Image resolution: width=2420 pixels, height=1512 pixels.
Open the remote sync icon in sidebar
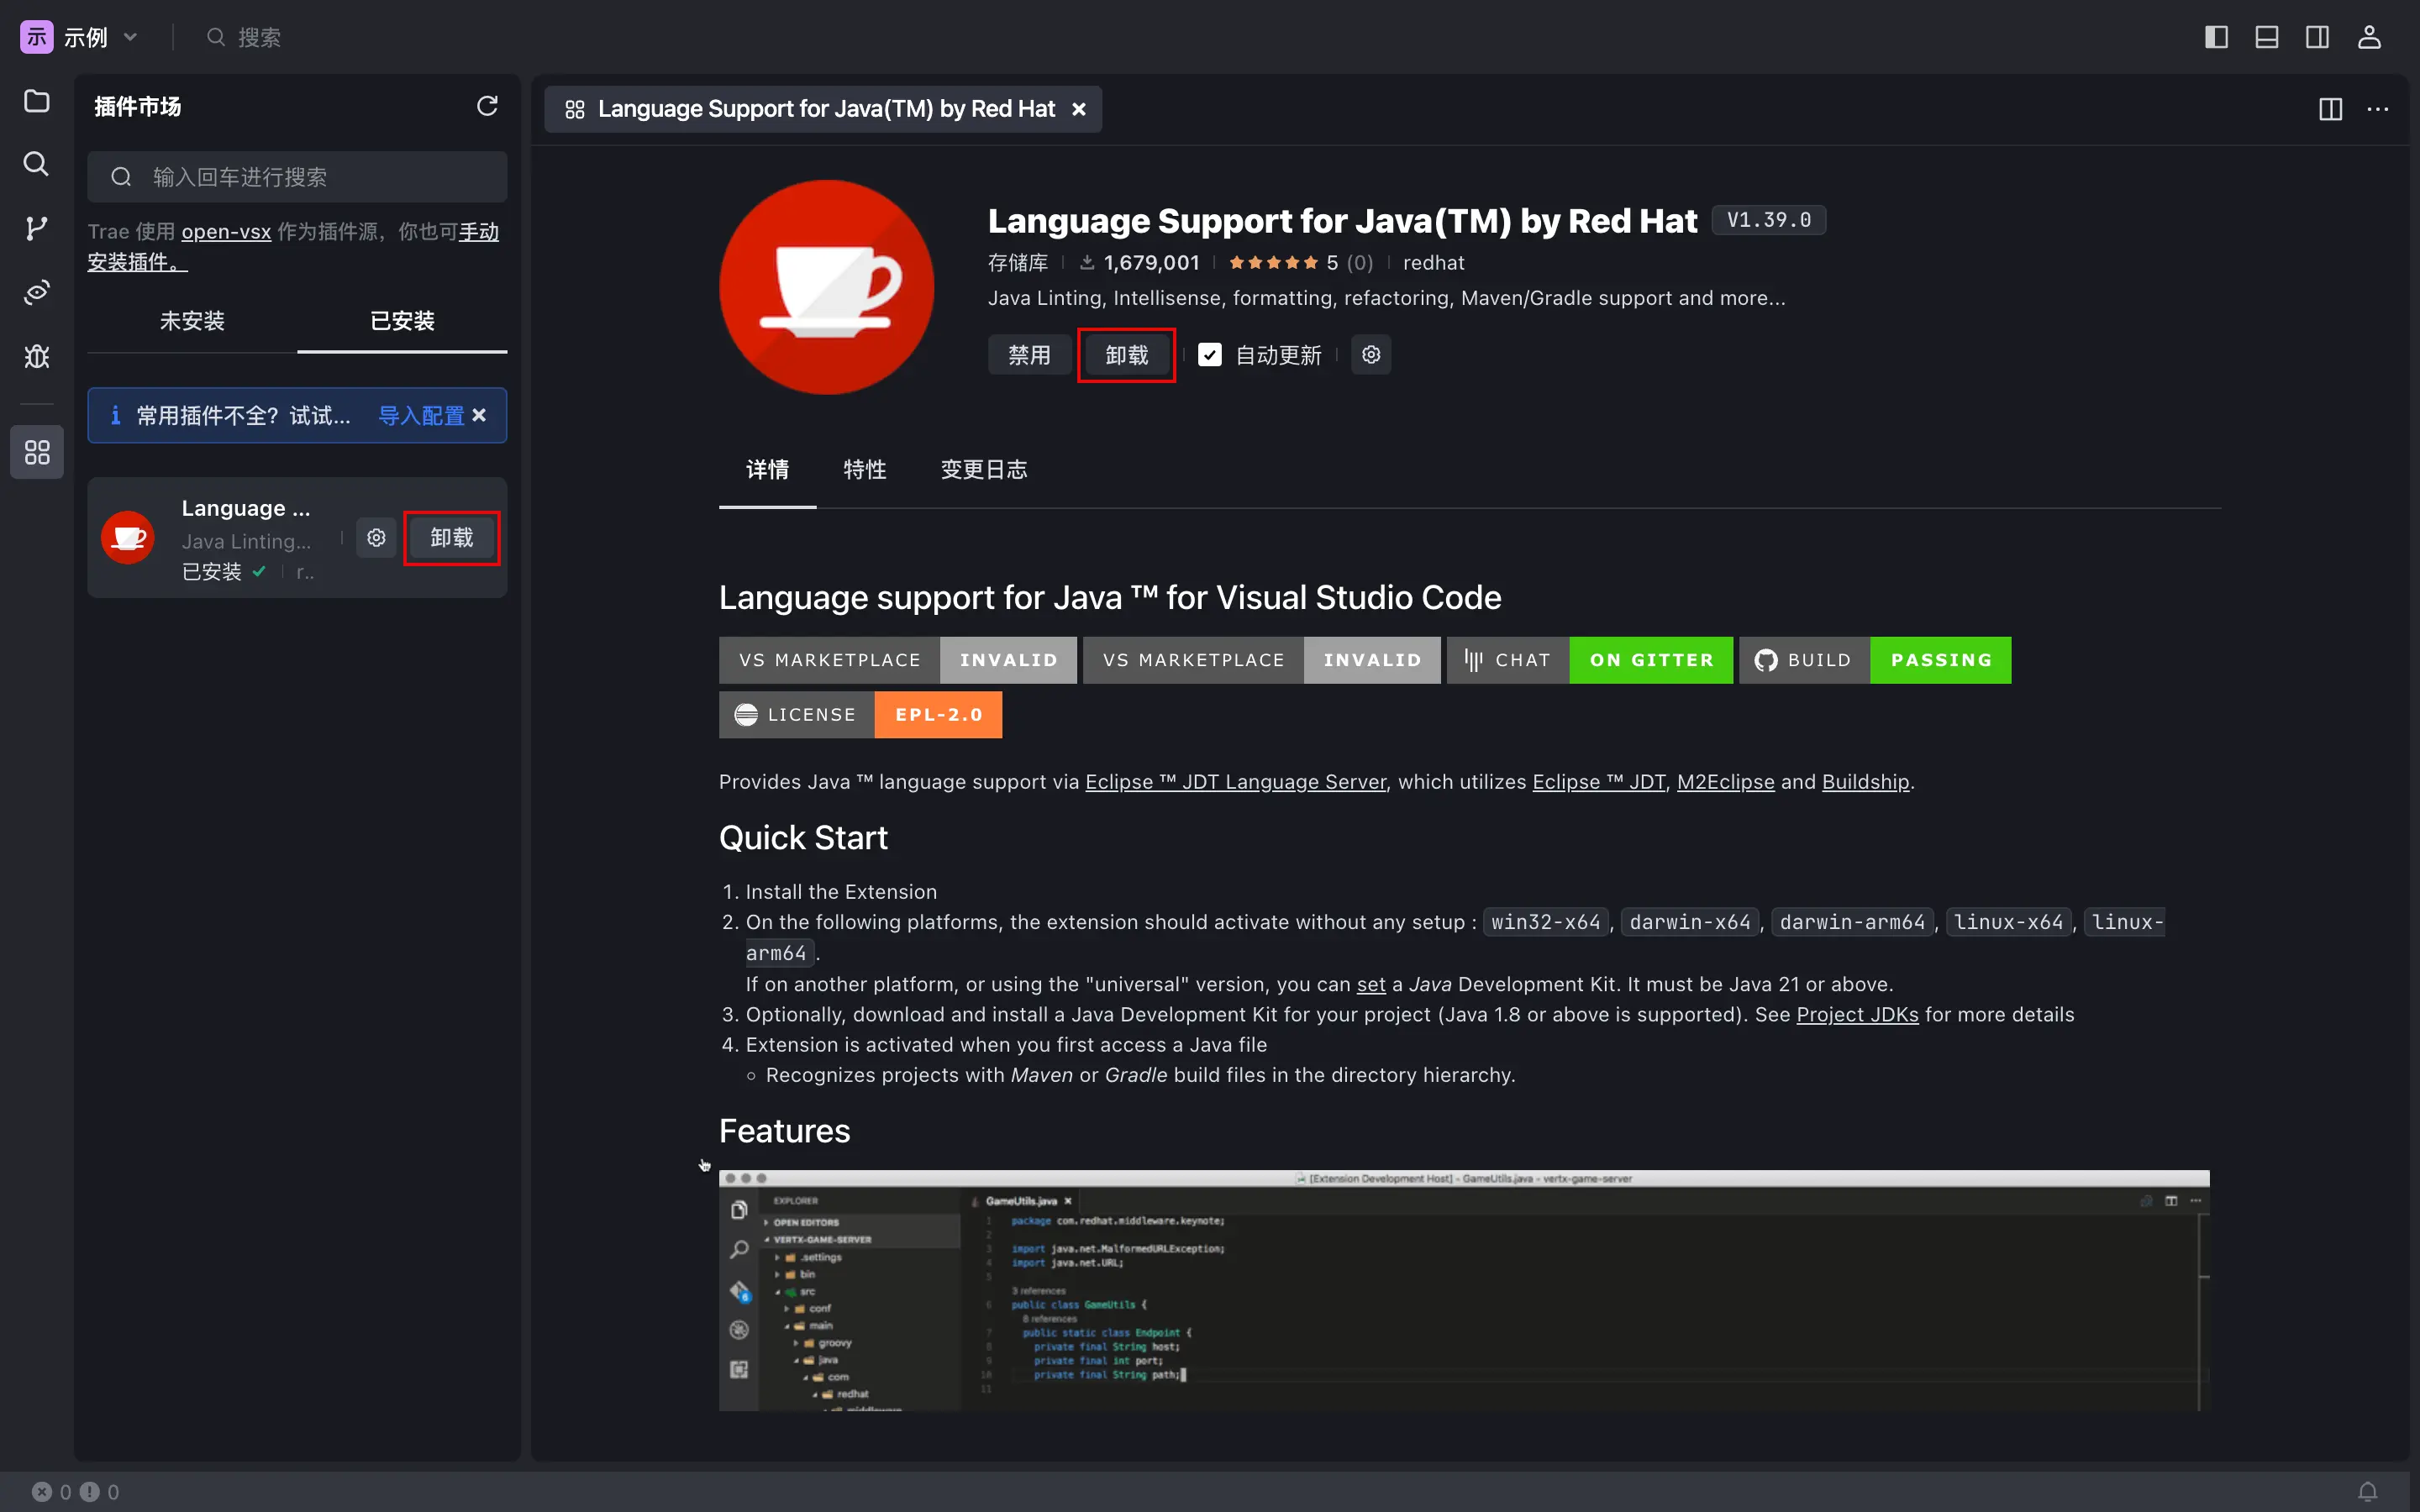(37, 292)
